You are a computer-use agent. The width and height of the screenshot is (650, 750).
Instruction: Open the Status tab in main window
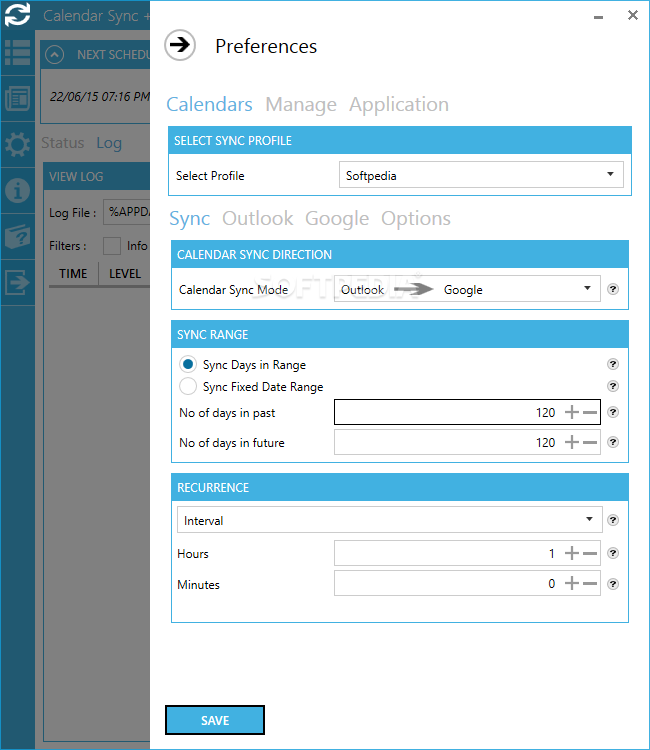click(x=63, y=143)
